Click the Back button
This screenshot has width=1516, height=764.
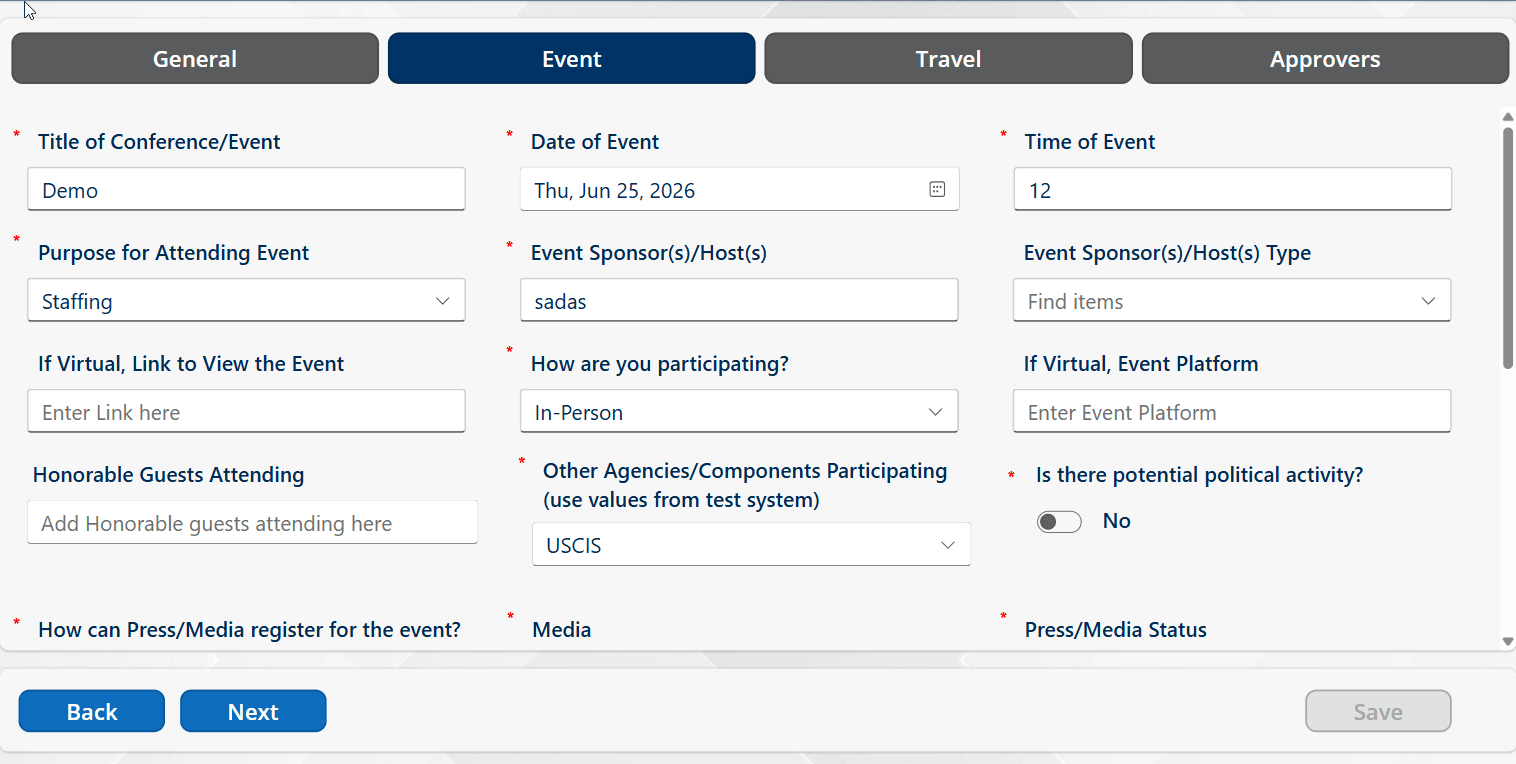(92, 711)
